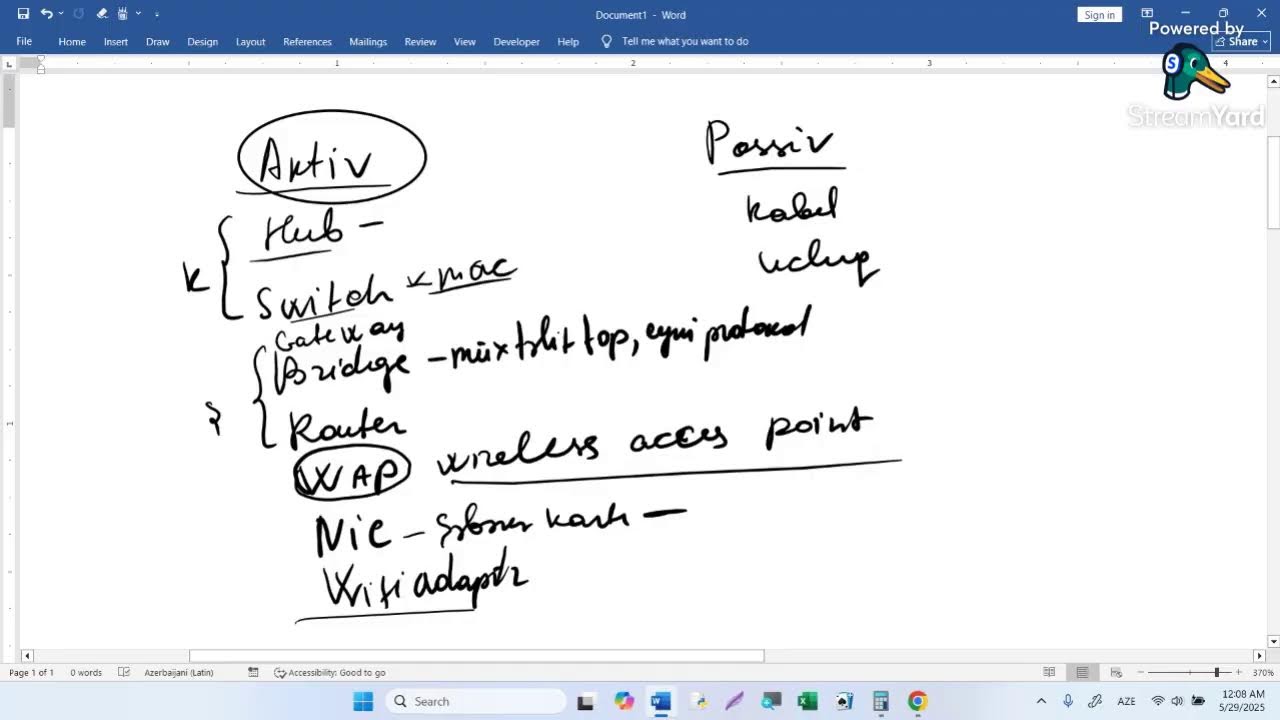Viewport: 1280px width, 720px height.
Task: Save the document with the floppy disk icon
Action: [x=23, y=14]
